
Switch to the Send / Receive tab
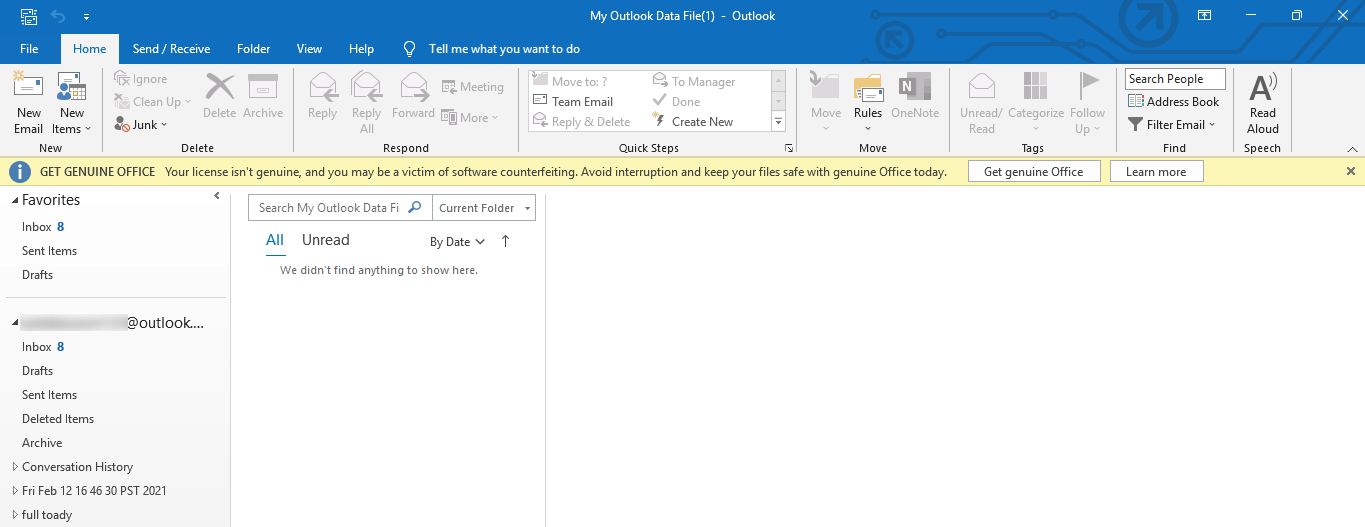[x=171, y=48]
